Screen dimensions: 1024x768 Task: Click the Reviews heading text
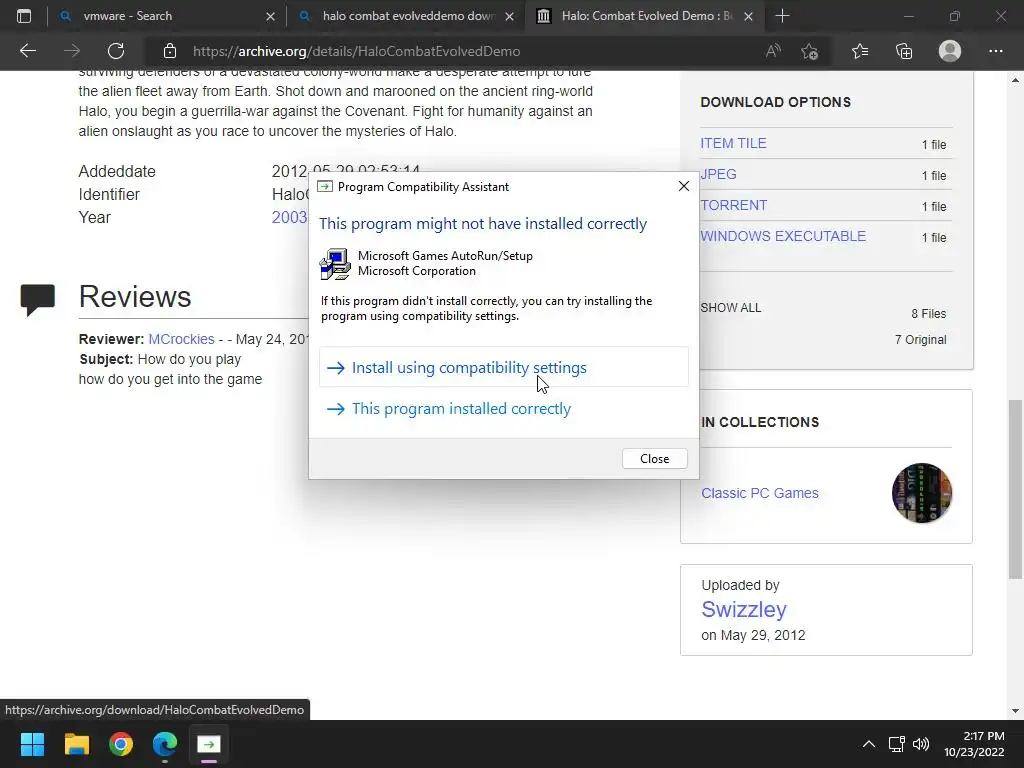[x=135, y=296]
